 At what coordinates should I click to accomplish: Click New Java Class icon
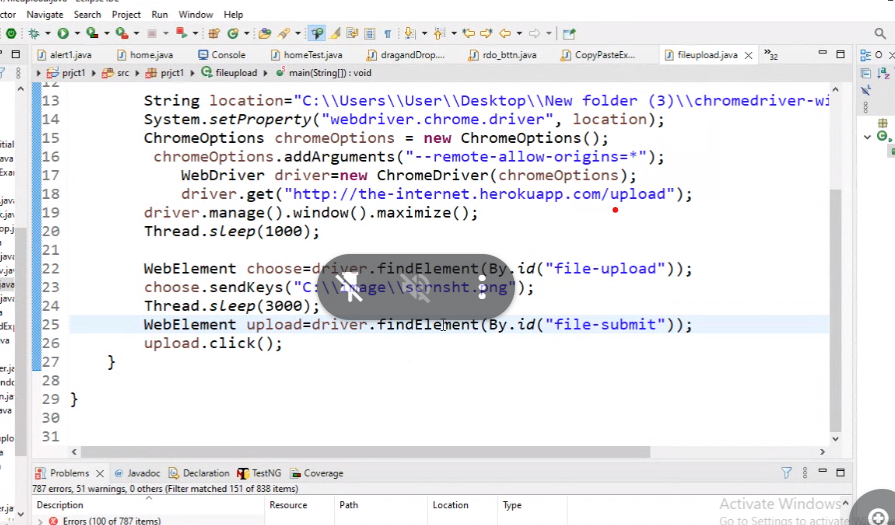pos(232,34)
